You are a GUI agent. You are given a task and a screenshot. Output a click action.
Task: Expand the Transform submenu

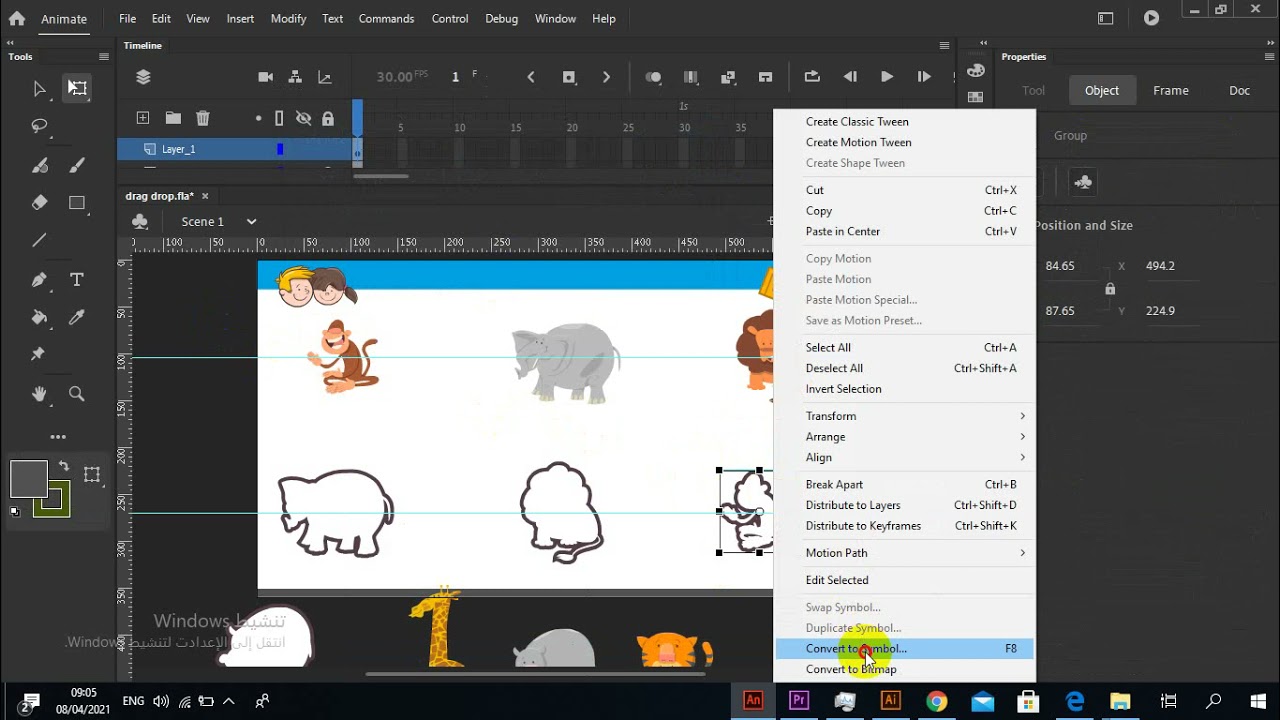[x=905, y=416]
